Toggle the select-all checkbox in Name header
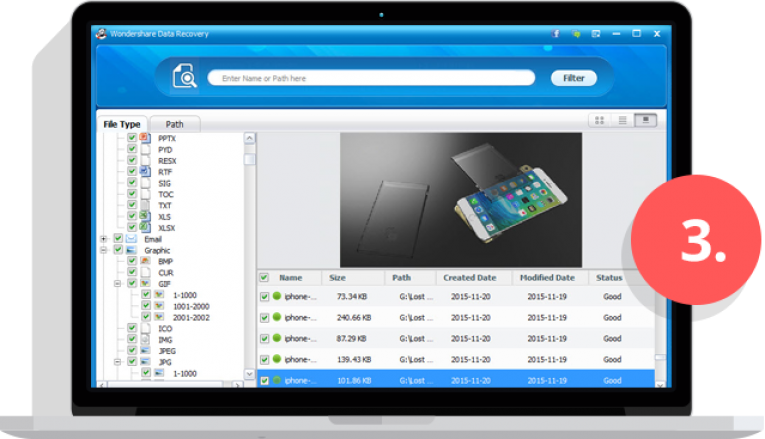This screenshot has height=439, width=765. click(264, 278)
